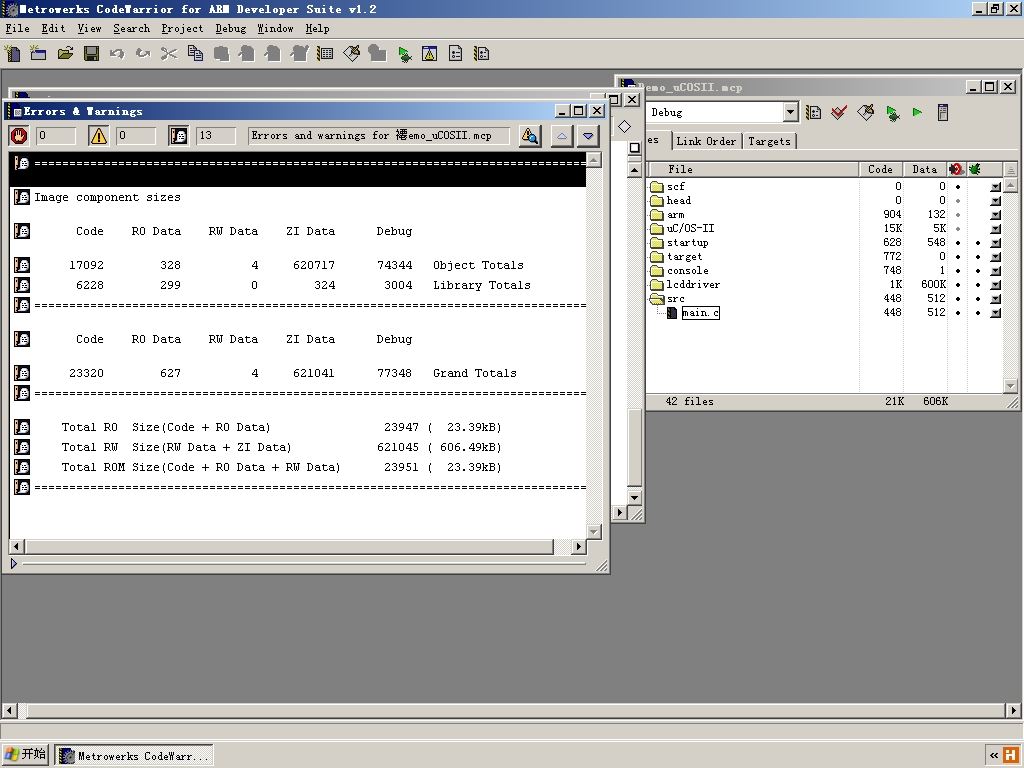Screen dimensions: 1024x768
Task: Open the Search menu
Action: [x=131, y=29]
